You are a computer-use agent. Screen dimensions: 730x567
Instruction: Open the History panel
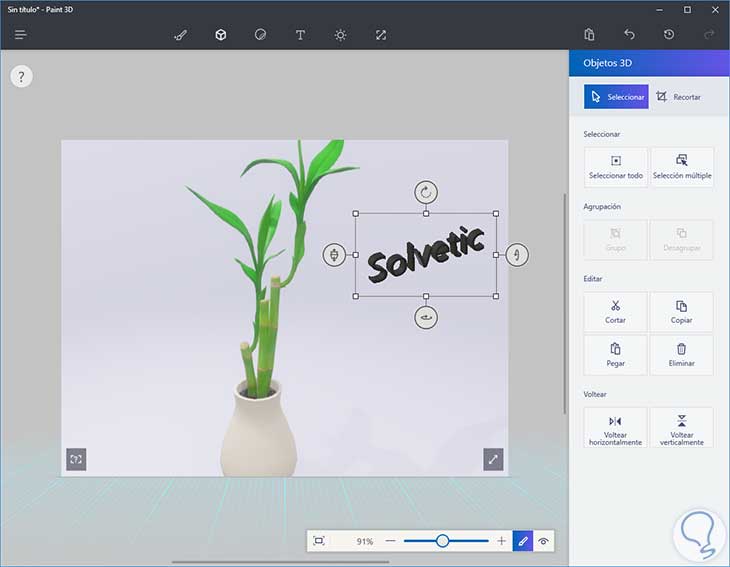[669, 34]
